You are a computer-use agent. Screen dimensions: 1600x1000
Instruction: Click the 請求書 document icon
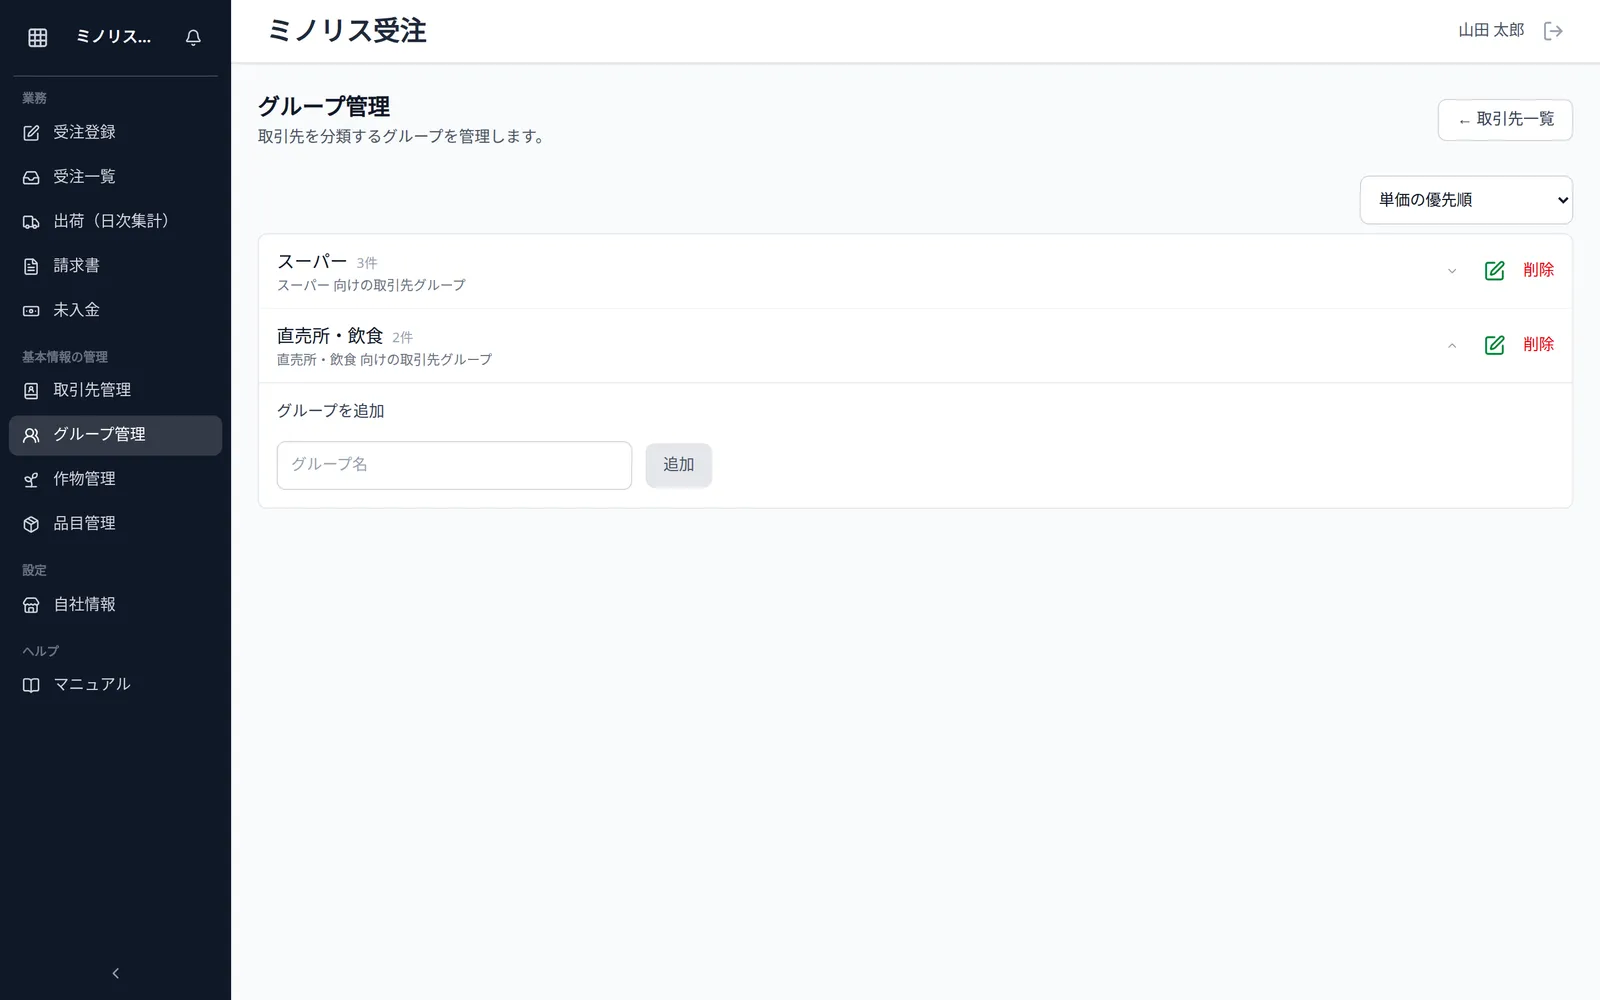click(x=31, y=266)
